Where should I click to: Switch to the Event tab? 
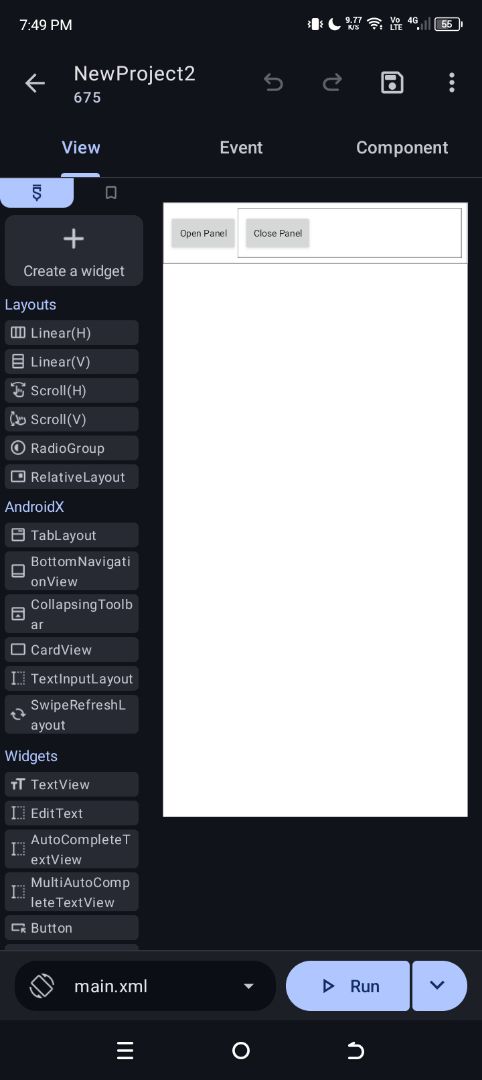(241, 147)
